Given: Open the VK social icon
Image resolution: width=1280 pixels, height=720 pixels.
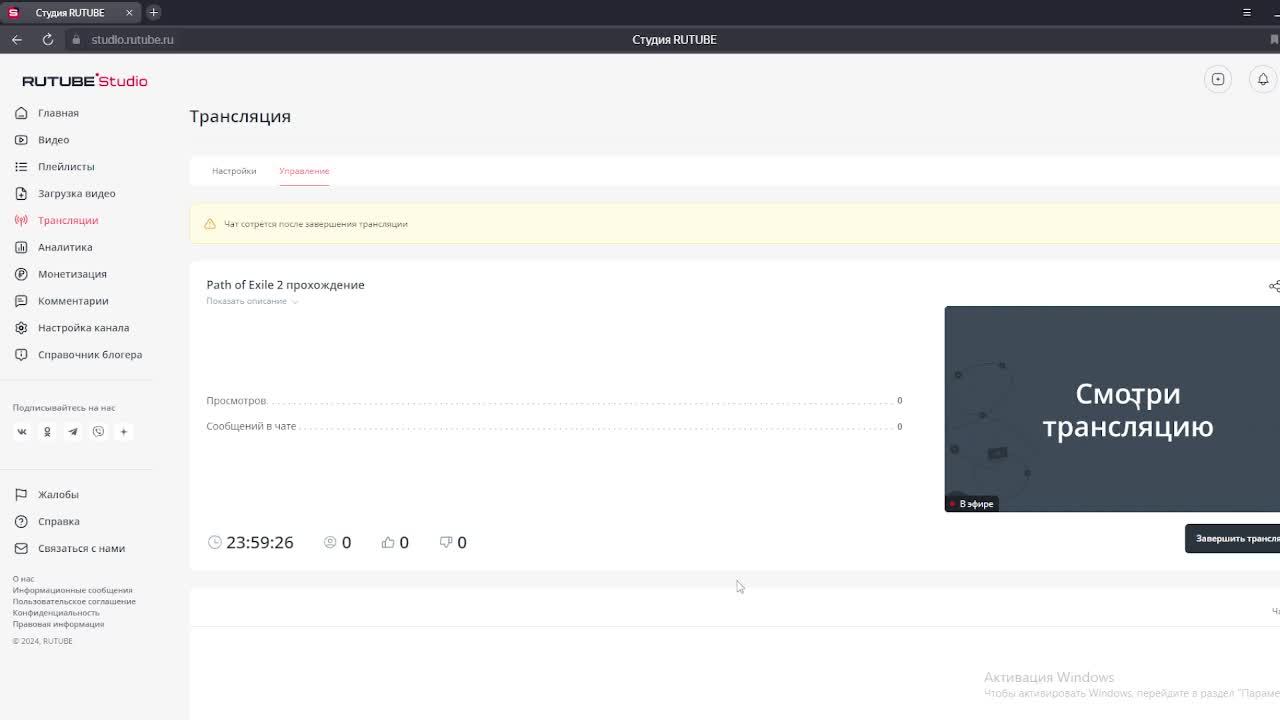Looking at the screenshot, I should (22, 432).
